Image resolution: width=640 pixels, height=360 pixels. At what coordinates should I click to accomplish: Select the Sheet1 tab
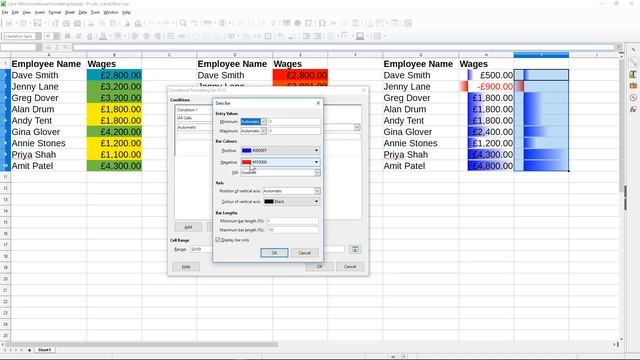pyautogui.click(x=44, y=350)
